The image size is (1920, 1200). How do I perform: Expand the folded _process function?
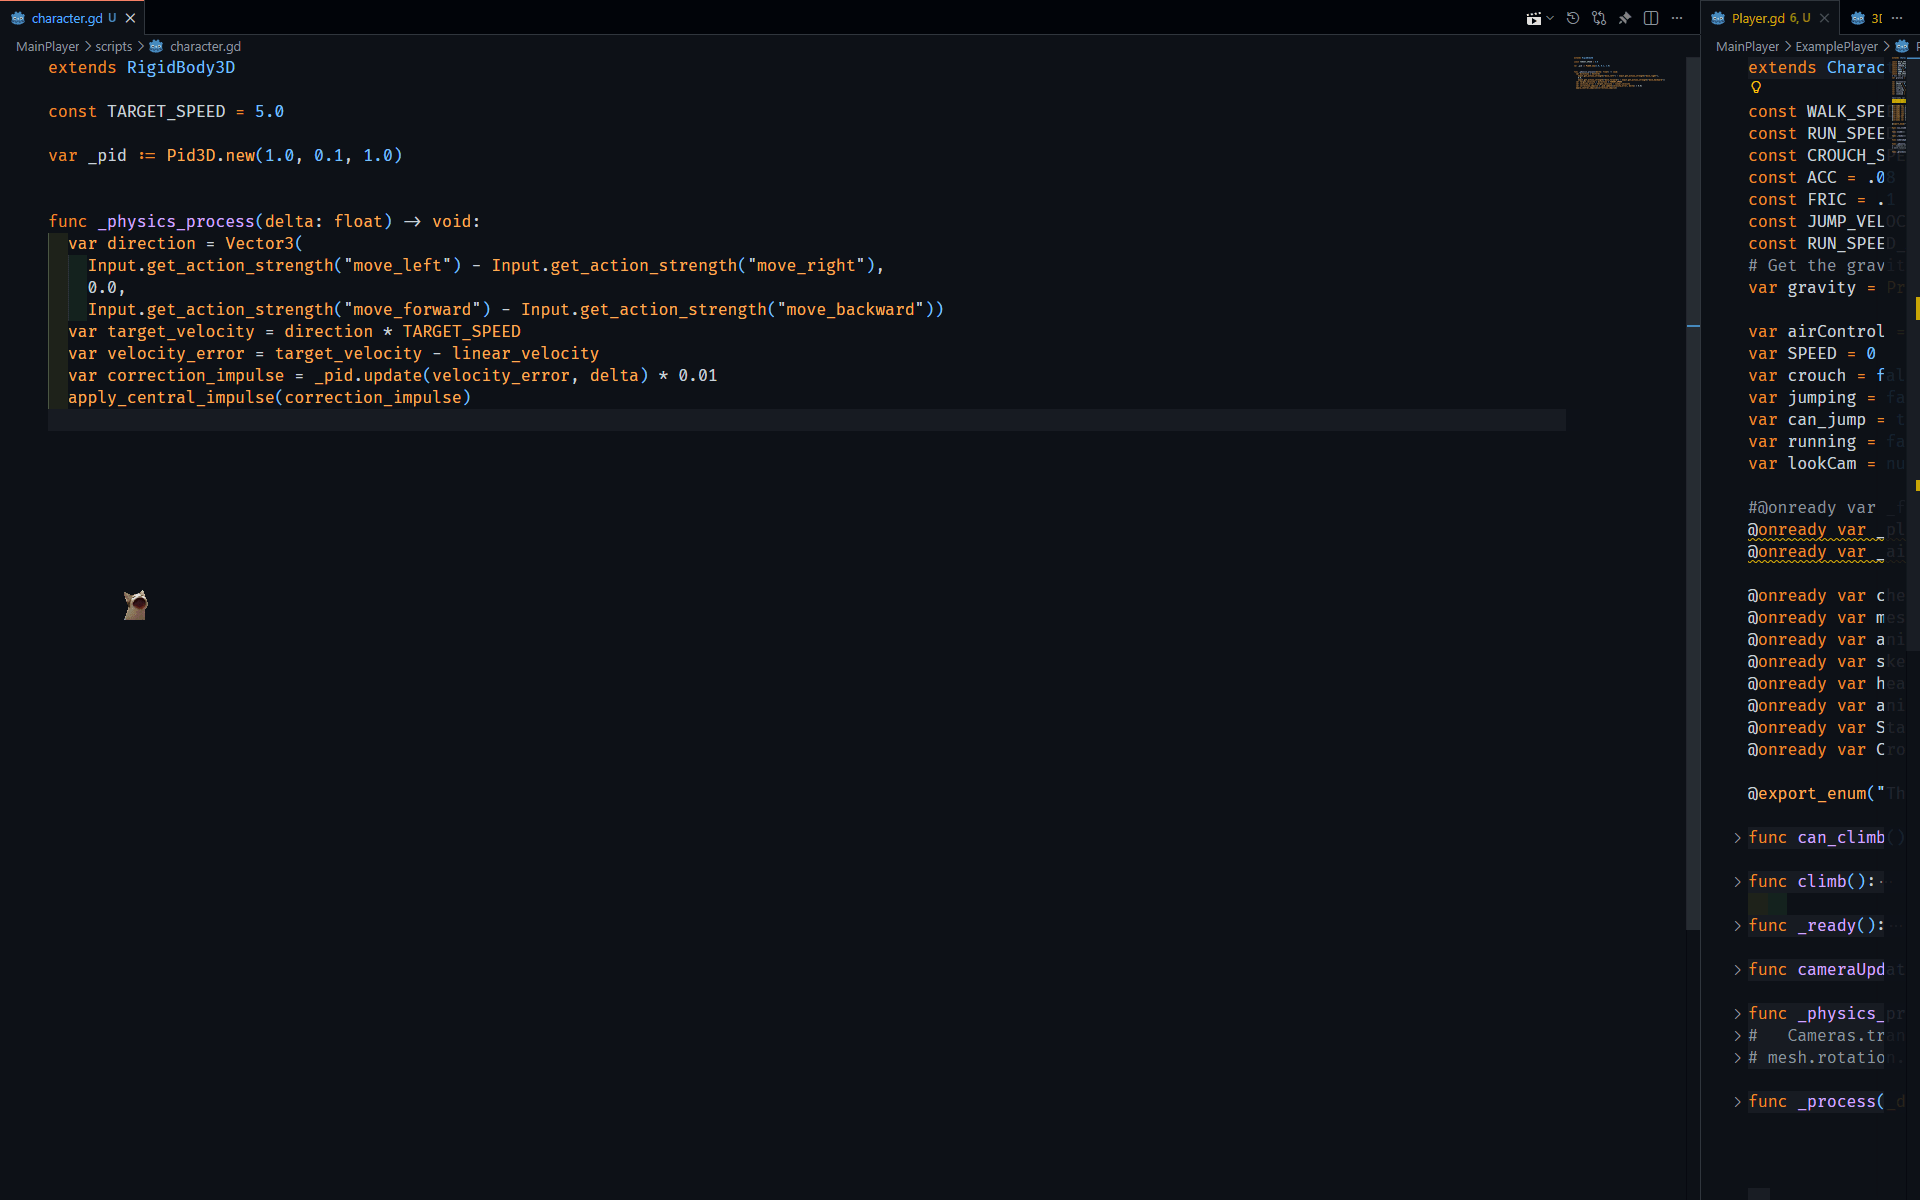point(1738,1102)
